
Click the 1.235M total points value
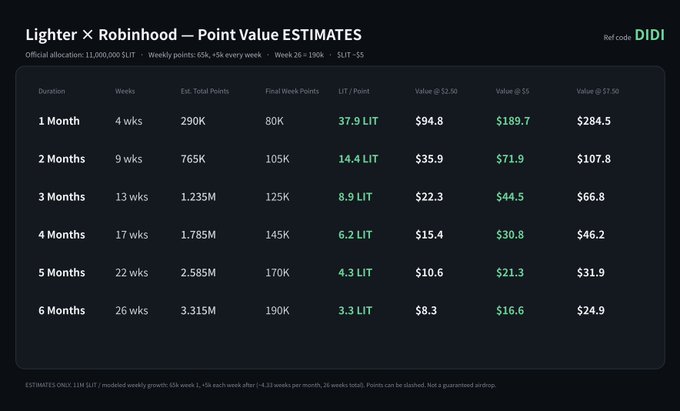coord(198,197)
